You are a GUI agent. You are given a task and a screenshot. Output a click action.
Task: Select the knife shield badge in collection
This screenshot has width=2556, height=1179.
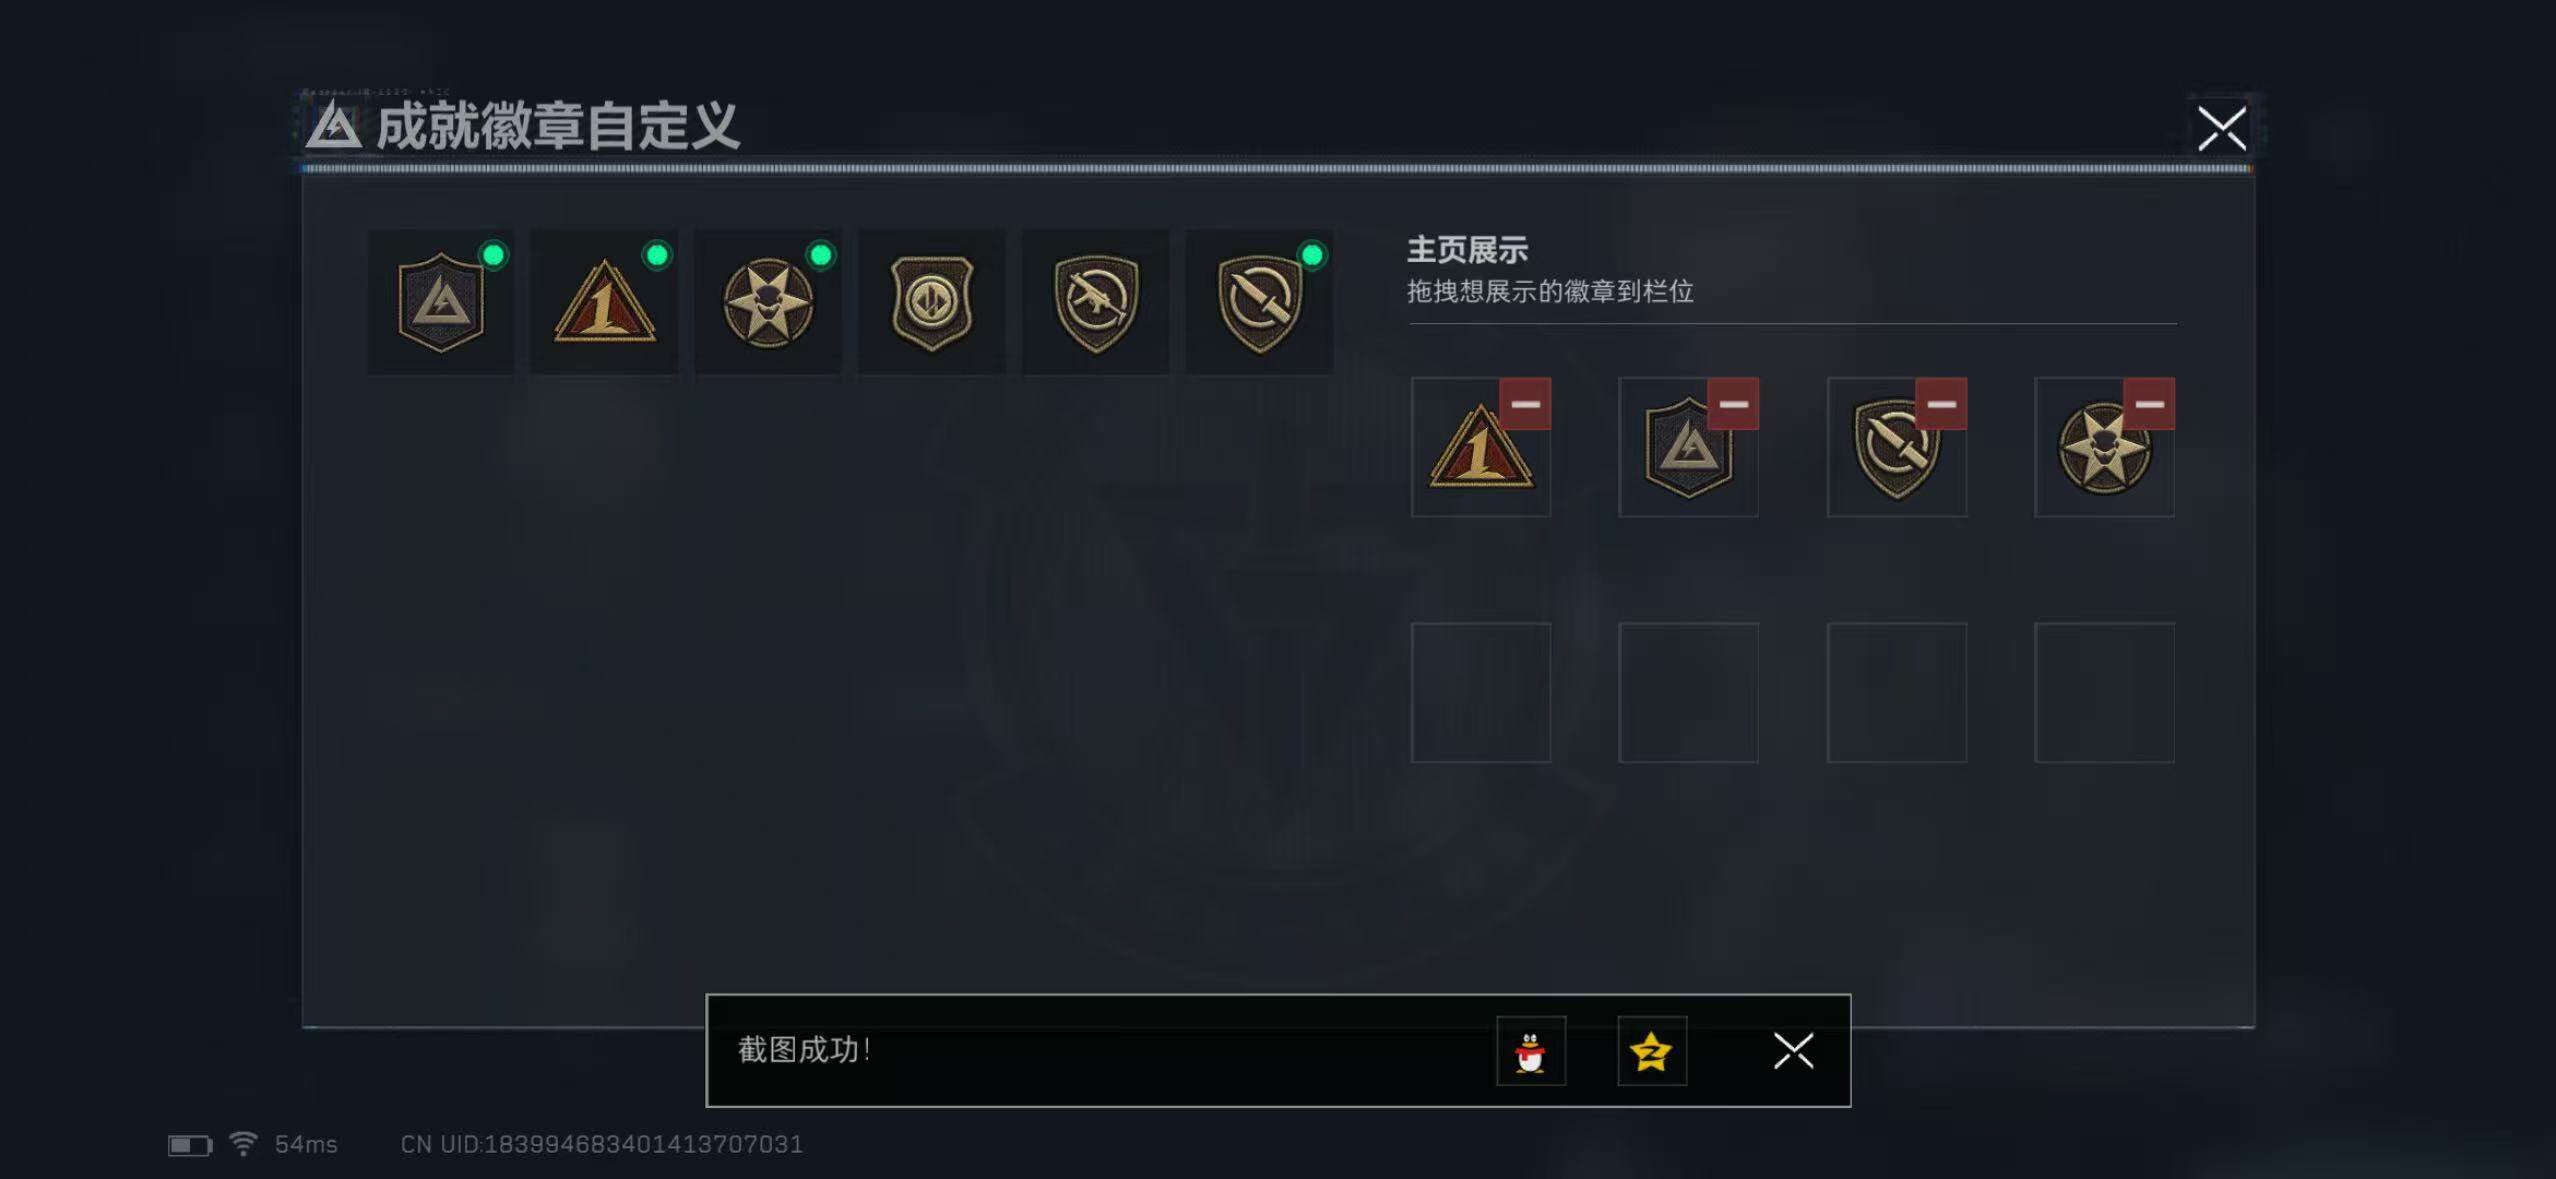coord(1259,302)
